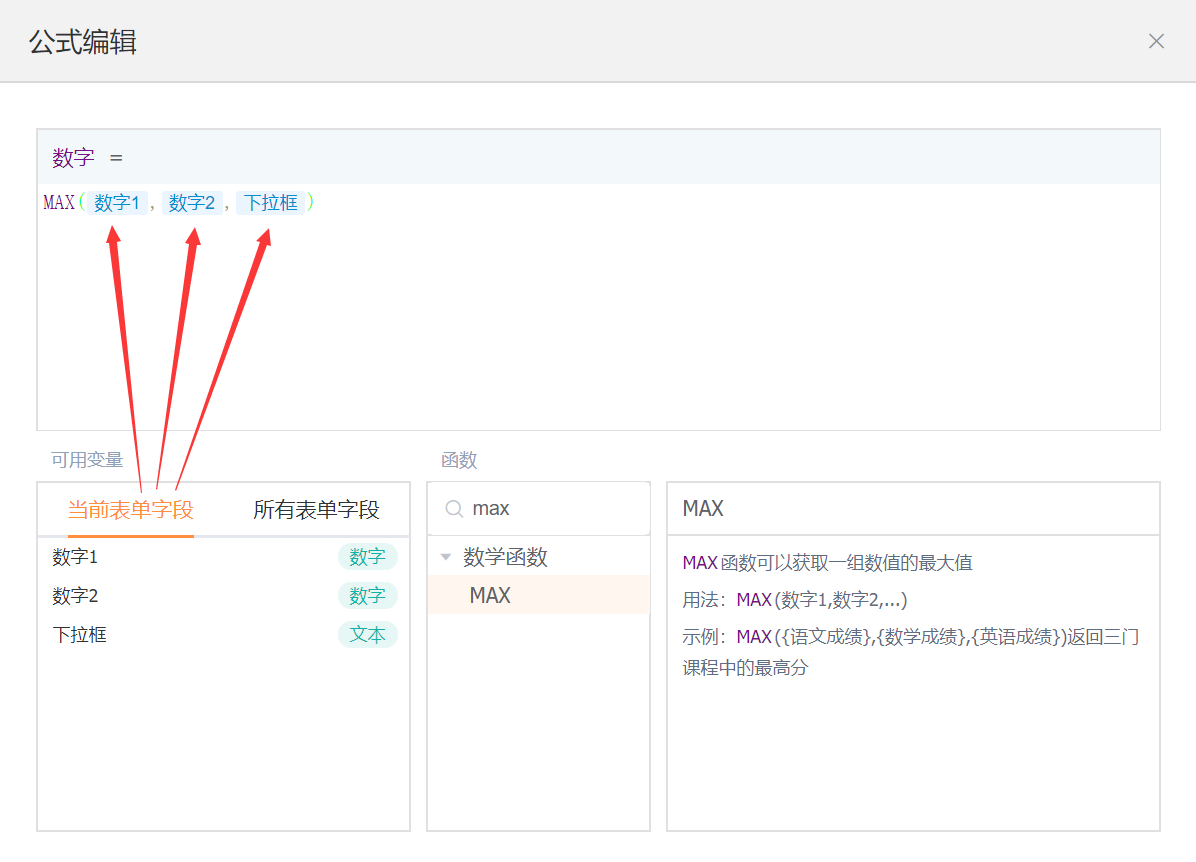The width and height of the screenshot is (1196, 862).
Task: Switch to 所有表单字段 tab
Action: pos(316,510)
